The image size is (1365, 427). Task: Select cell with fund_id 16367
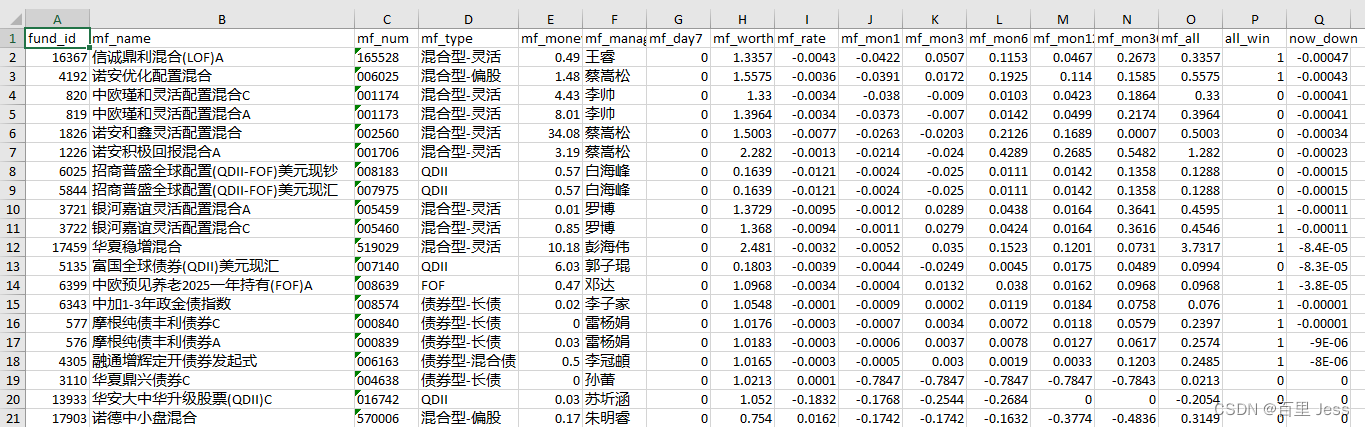57,57
